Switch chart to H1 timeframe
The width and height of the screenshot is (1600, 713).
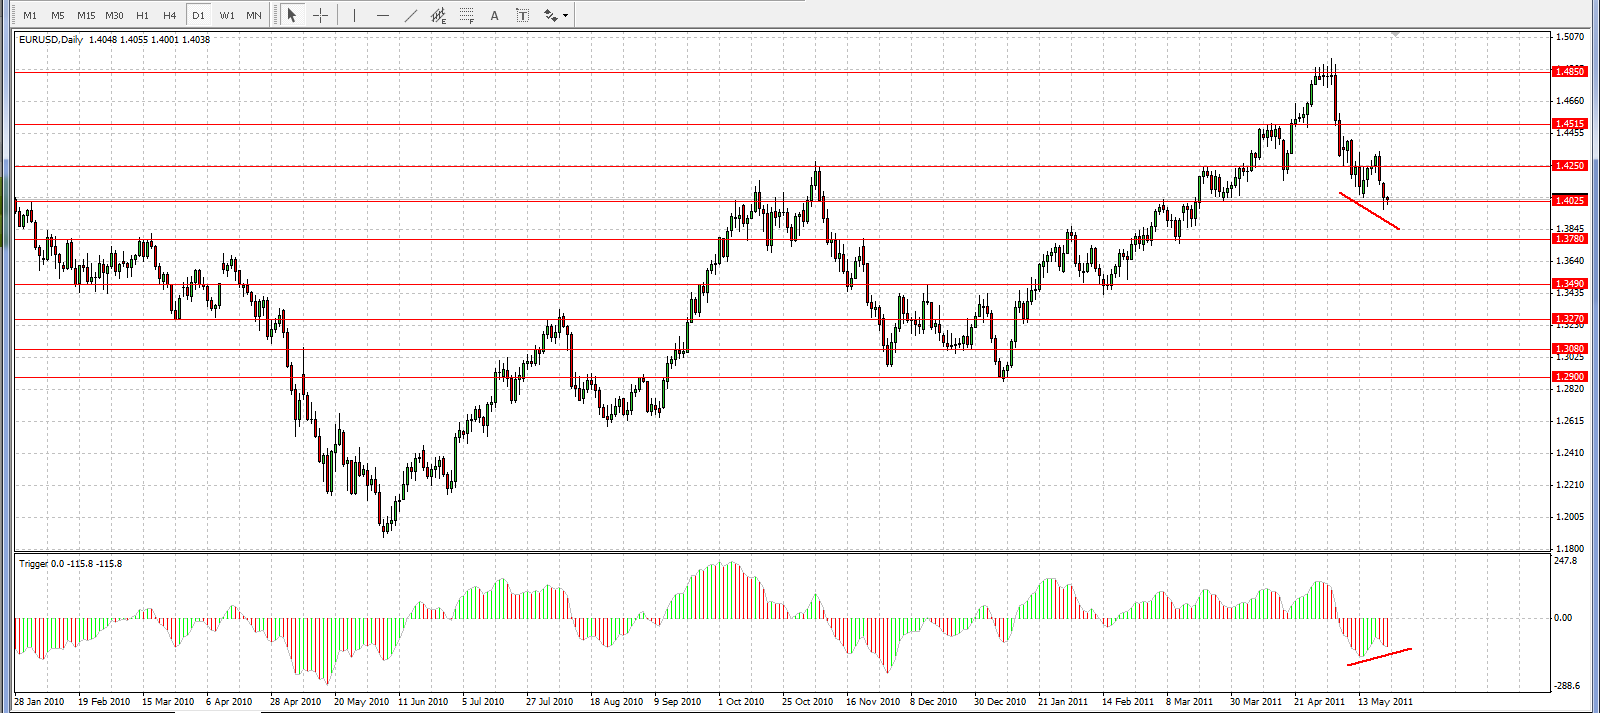click(x=142, y=15)
